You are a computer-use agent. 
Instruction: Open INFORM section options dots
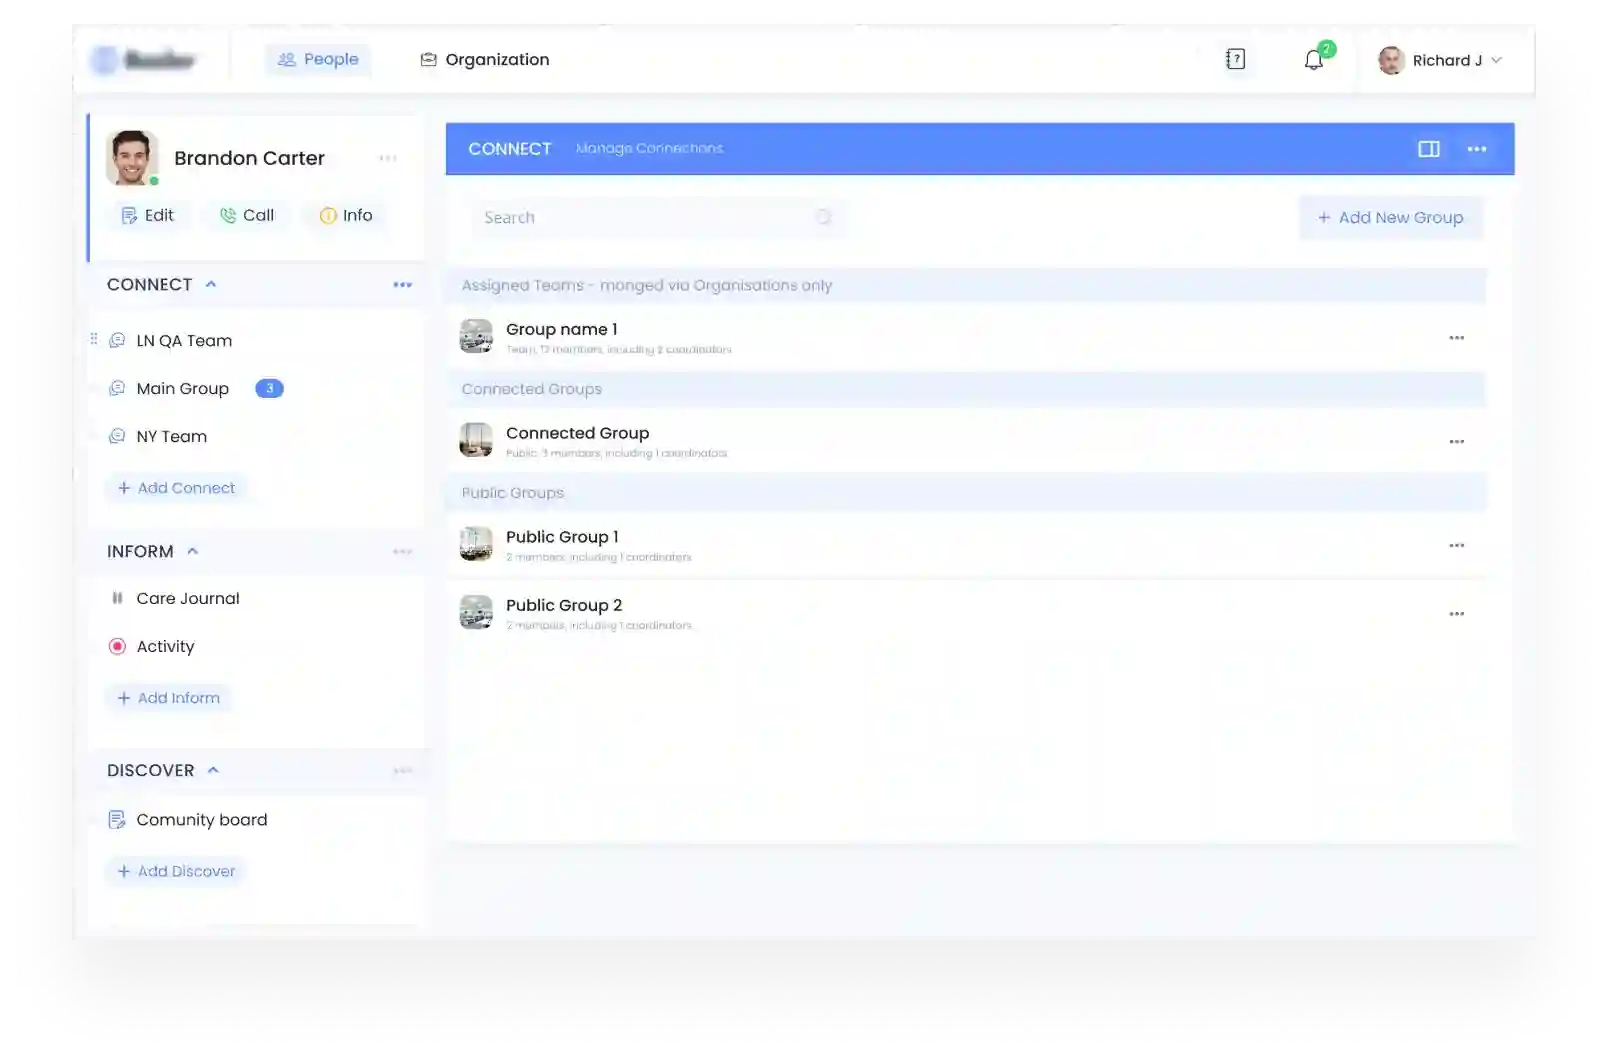(402, 552)
